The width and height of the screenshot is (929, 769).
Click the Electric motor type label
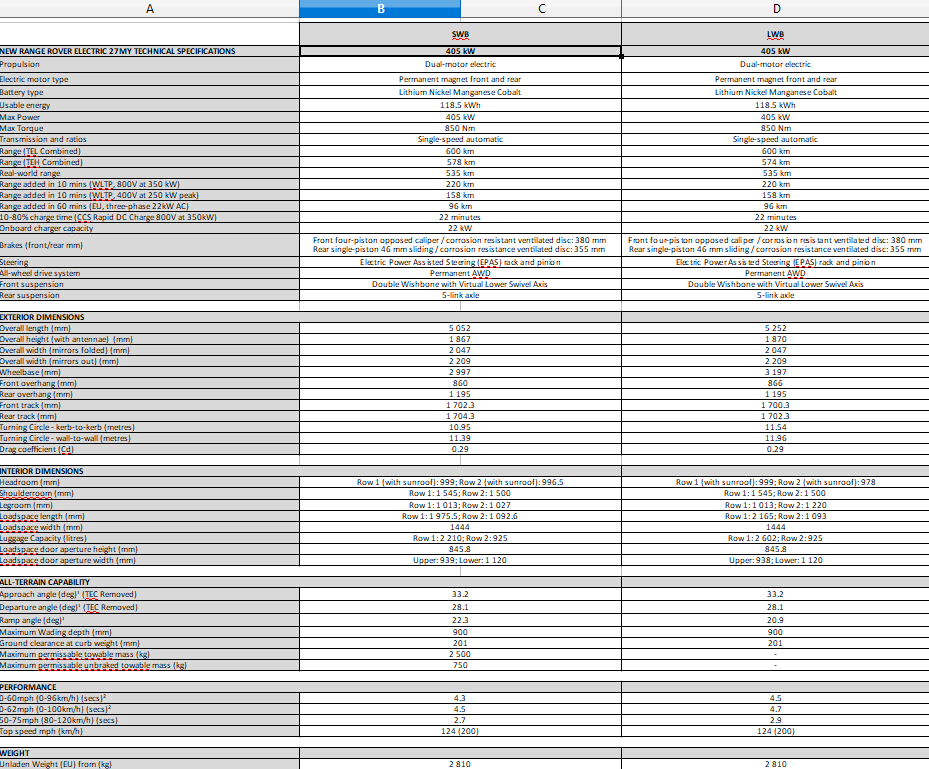click(149, 79)
